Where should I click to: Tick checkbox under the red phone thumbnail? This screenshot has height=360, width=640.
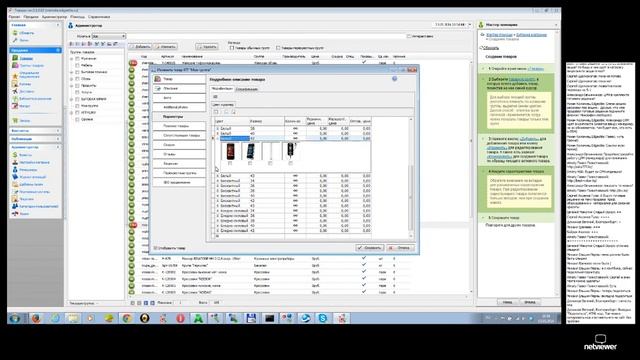point(230,163)
